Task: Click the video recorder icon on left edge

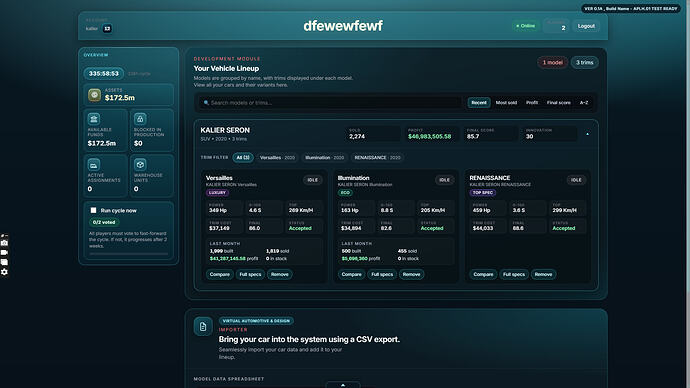Action: click(x=4, y=253)
